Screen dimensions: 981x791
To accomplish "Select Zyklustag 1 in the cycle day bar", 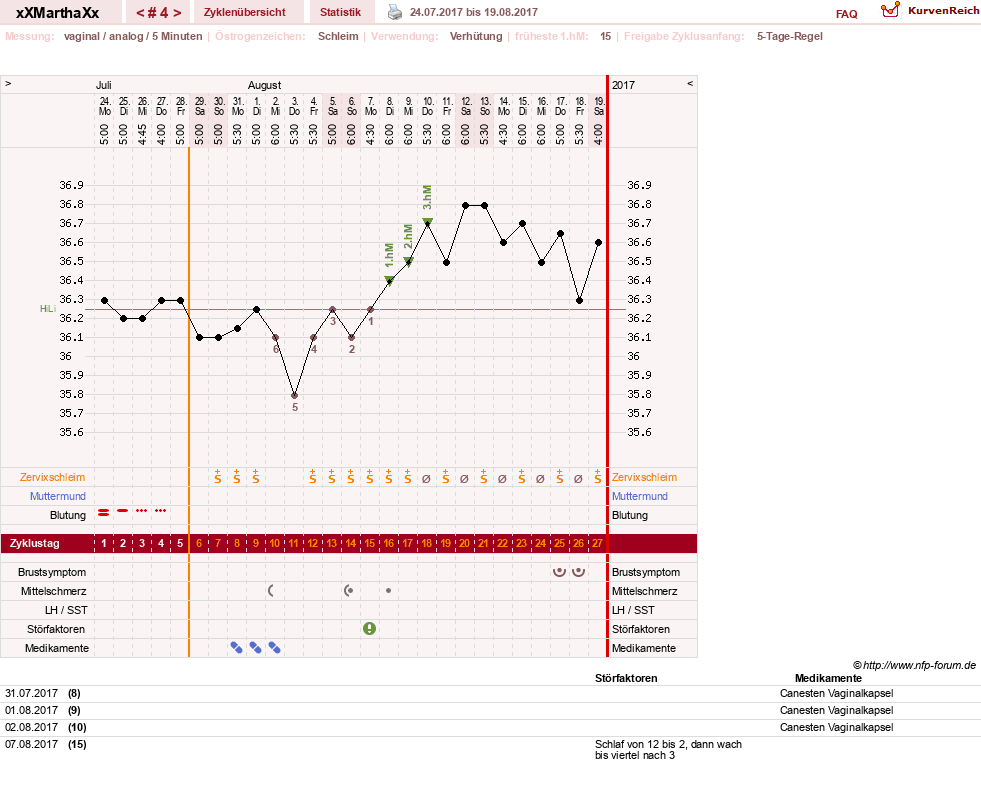I will [x=104, y=543].
